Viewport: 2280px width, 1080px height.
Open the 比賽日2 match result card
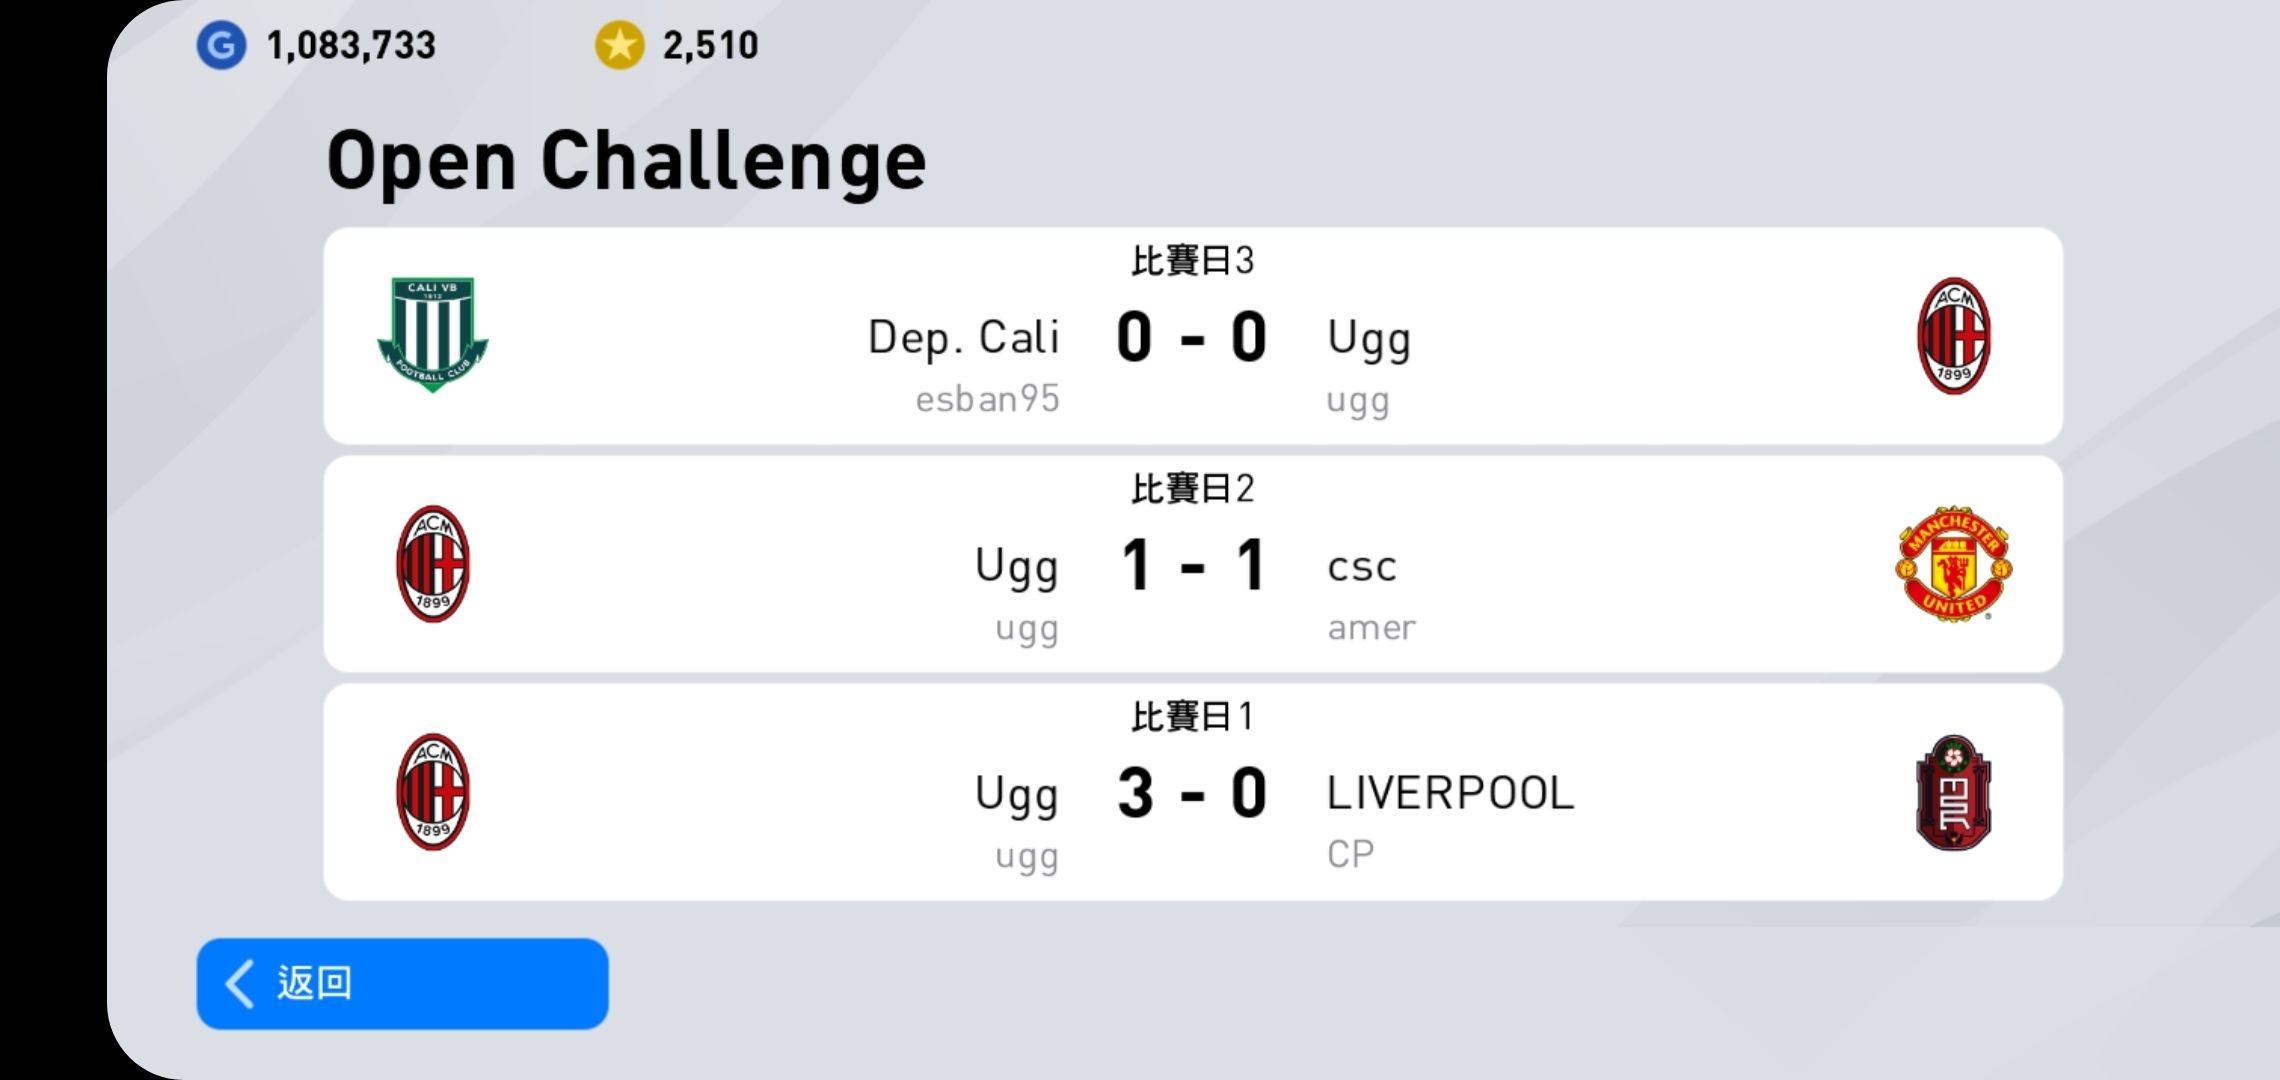coord(1192,564)
